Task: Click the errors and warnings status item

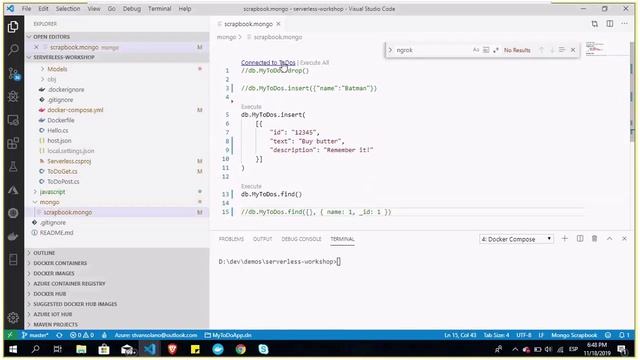Action: click(x=82, y=335)
